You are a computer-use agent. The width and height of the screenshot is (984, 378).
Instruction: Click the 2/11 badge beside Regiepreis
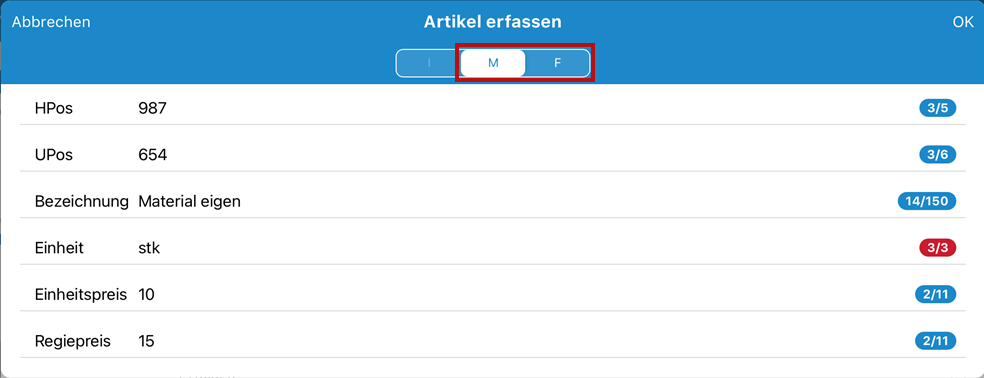(936, 341)
